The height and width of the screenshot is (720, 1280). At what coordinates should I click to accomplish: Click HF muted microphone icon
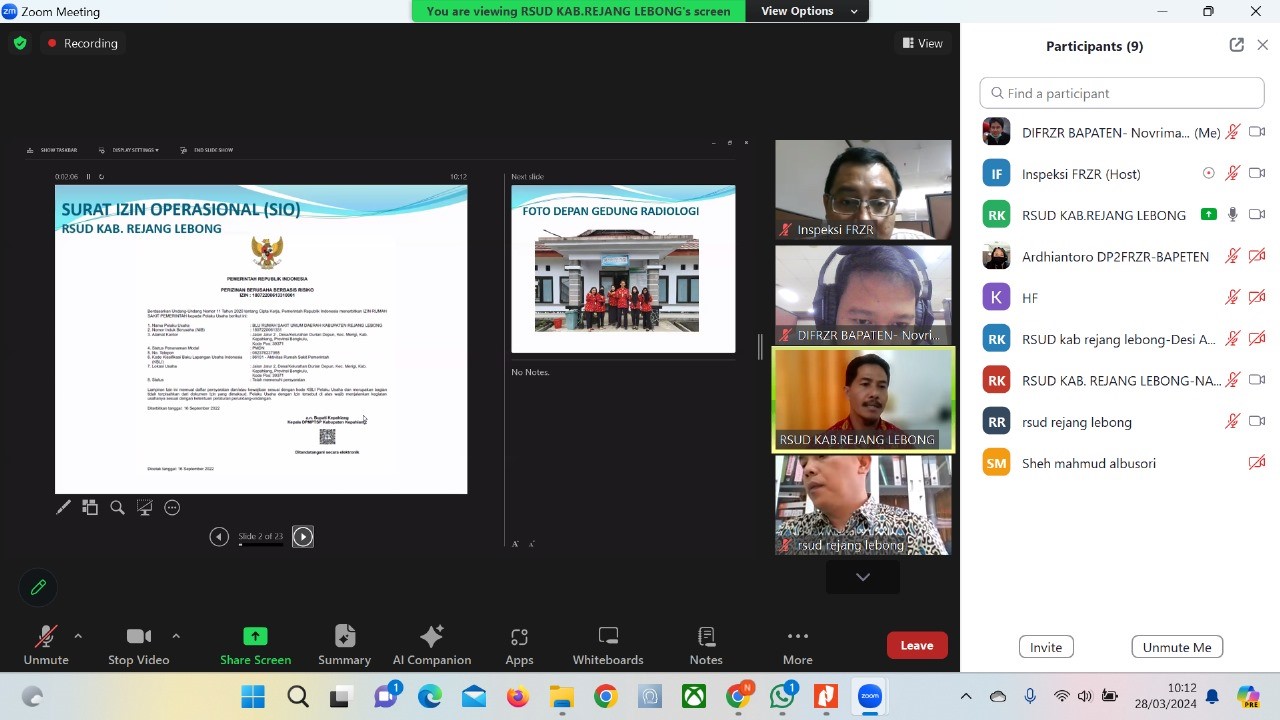[1233, 297]
